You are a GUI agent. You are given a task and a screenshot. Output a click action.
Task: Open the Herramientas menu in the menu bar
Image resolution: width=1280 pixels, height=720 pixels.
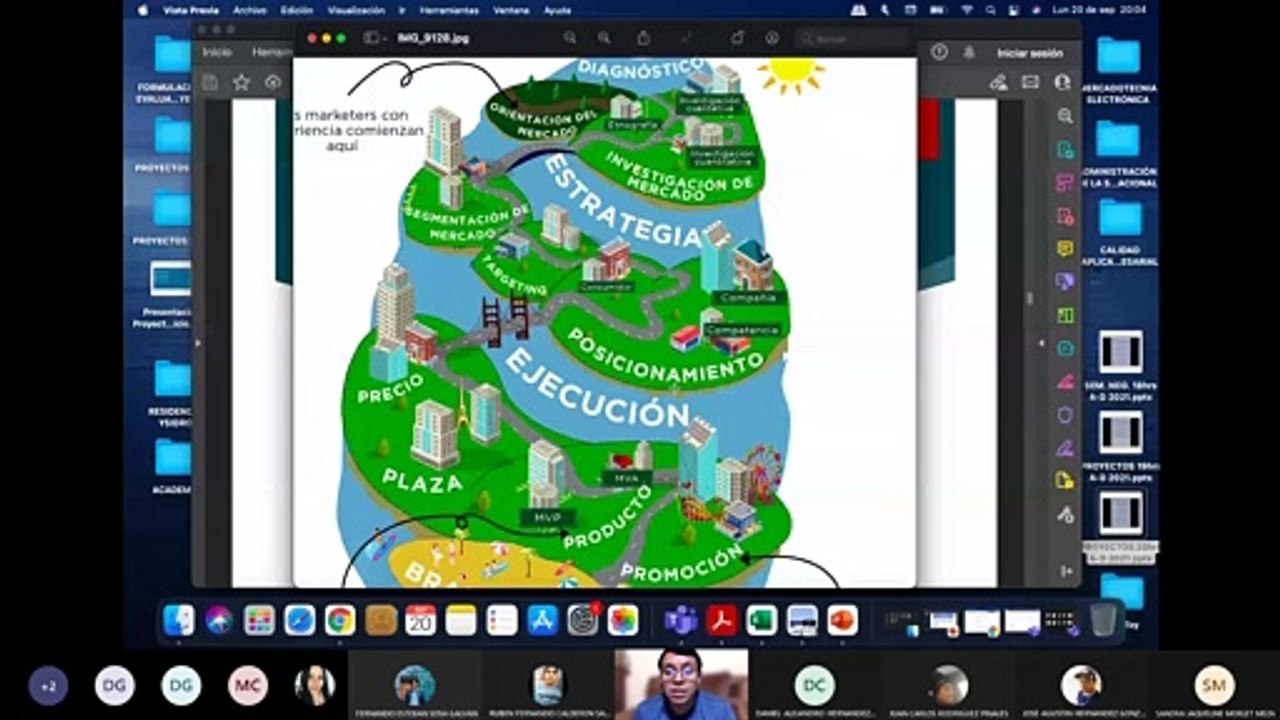449,10
